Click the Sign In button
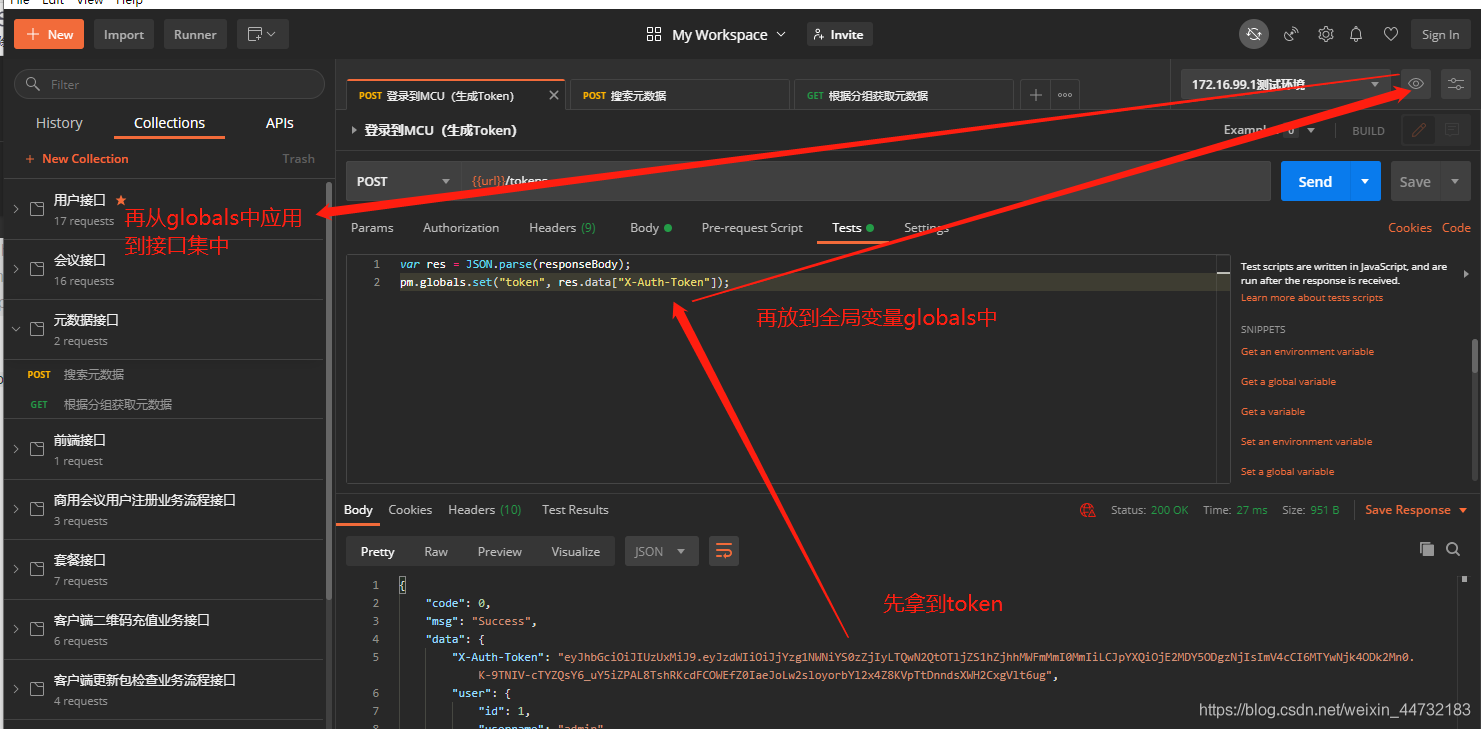1481x729 pixels. pos(1440,35)
